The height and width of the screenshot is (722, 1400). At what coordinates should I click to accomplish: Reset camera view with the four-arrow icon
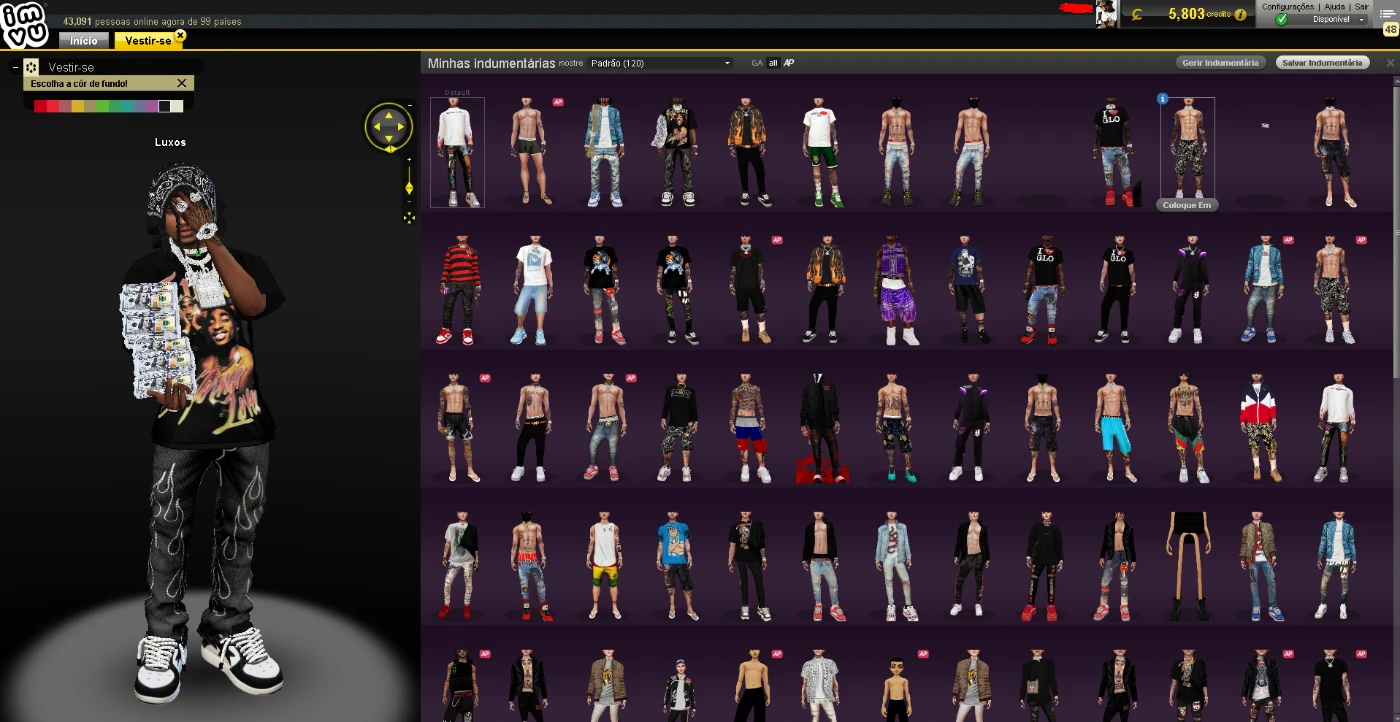pyautogui.click(x=409, y=217)
